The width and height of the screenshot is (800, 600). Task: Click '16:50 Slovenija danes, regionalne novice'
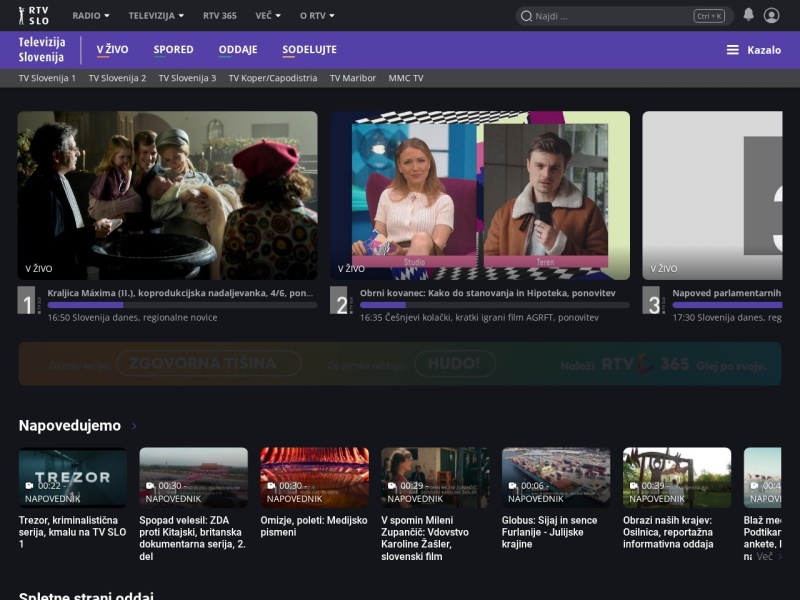click(132, 317)
